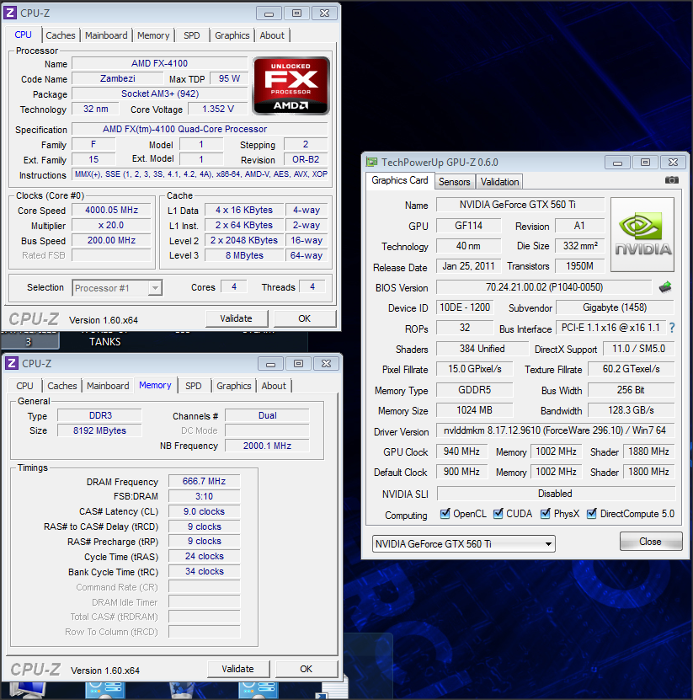
Task: Click the Release Date Jan 25, 2011 value
Action: point(468,266)
